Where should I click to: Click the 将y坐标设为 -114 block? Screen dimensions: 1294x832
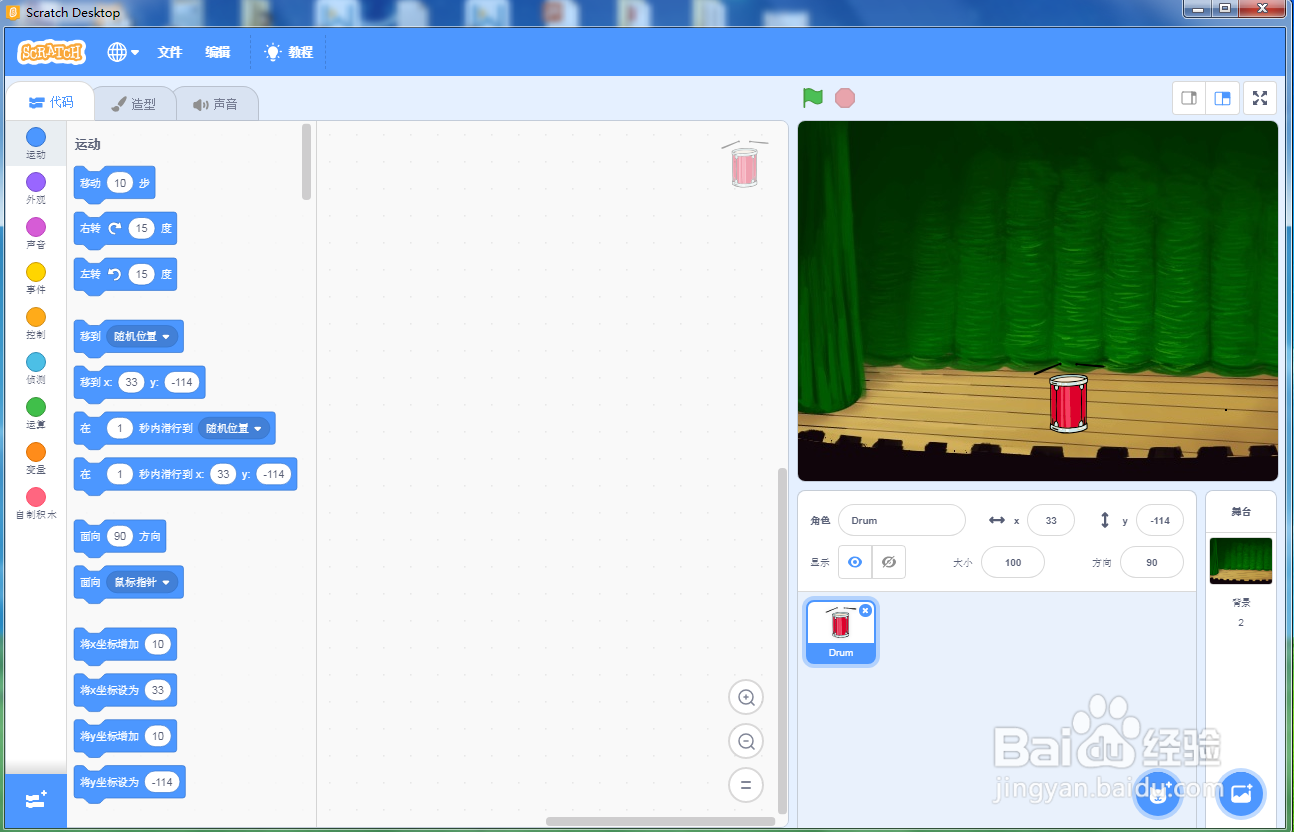point(130,783)
